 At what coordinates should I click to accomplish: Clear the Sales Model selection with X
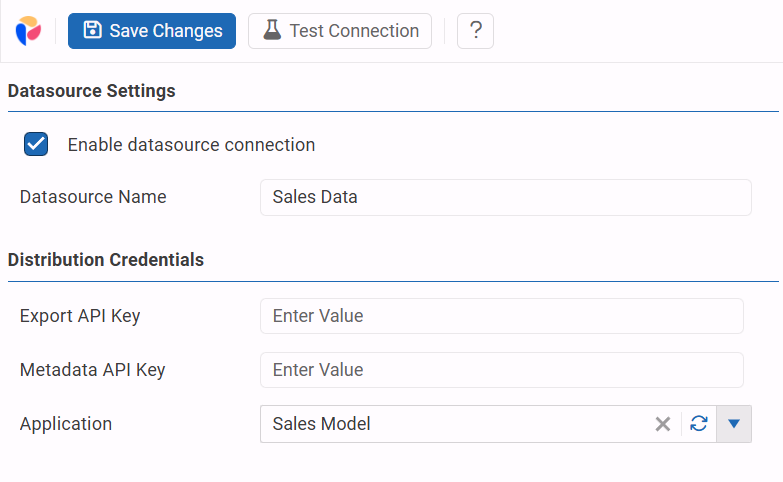click(x=662, y=424)
